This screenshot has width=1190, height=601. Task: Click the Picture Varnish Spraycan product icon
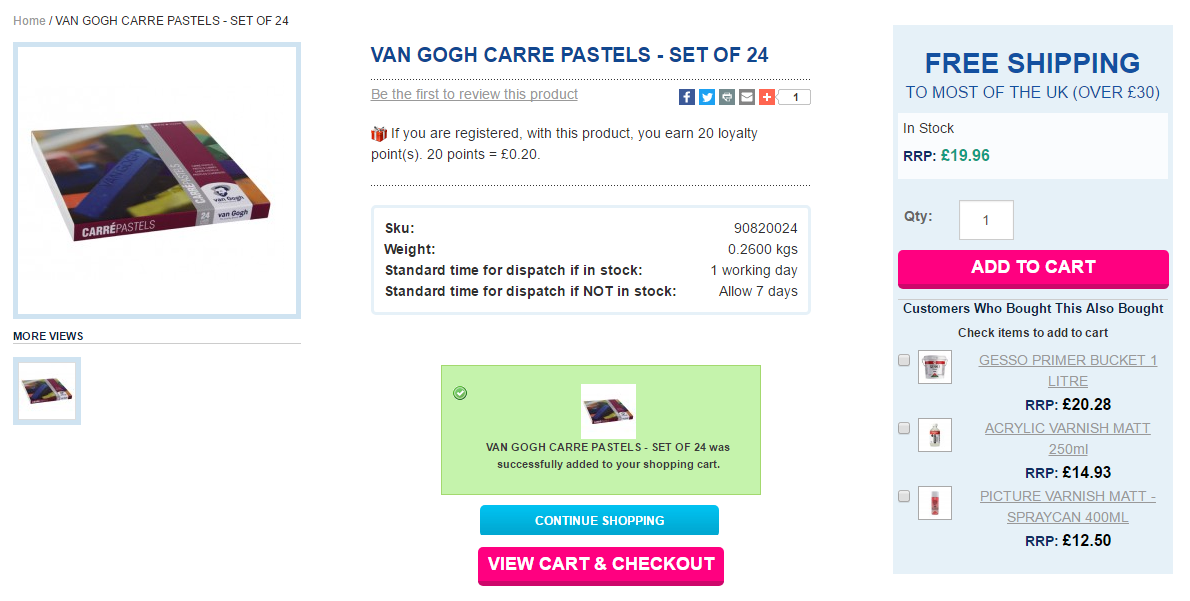coord(934,503)
